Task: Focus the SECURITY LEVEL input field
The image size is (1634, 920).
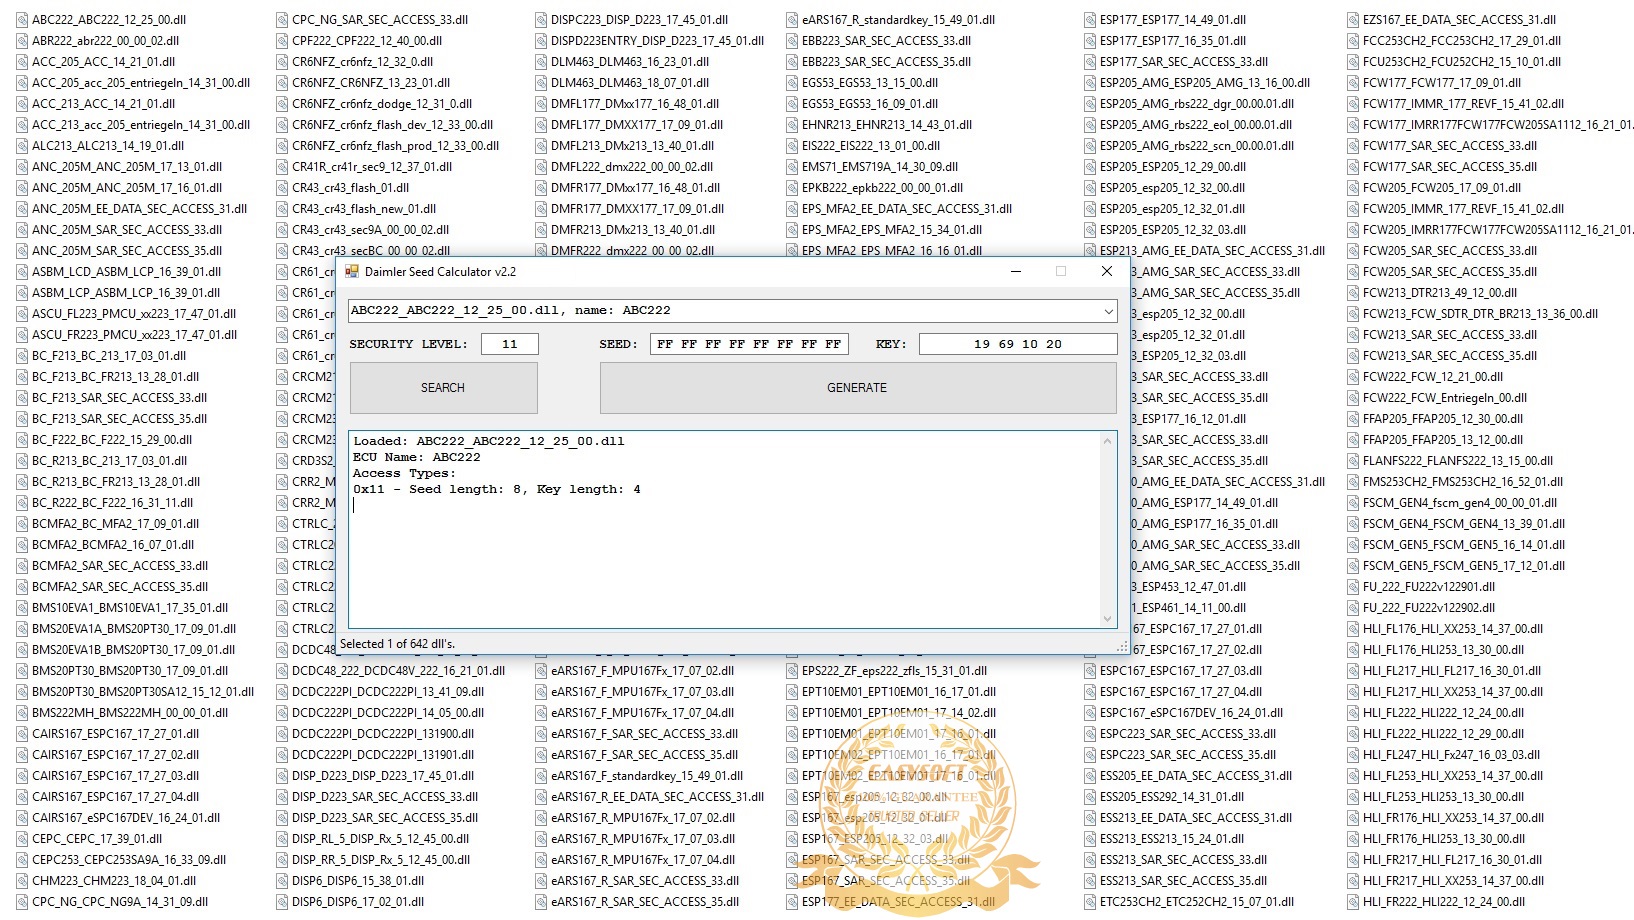Action: [510, 344]
